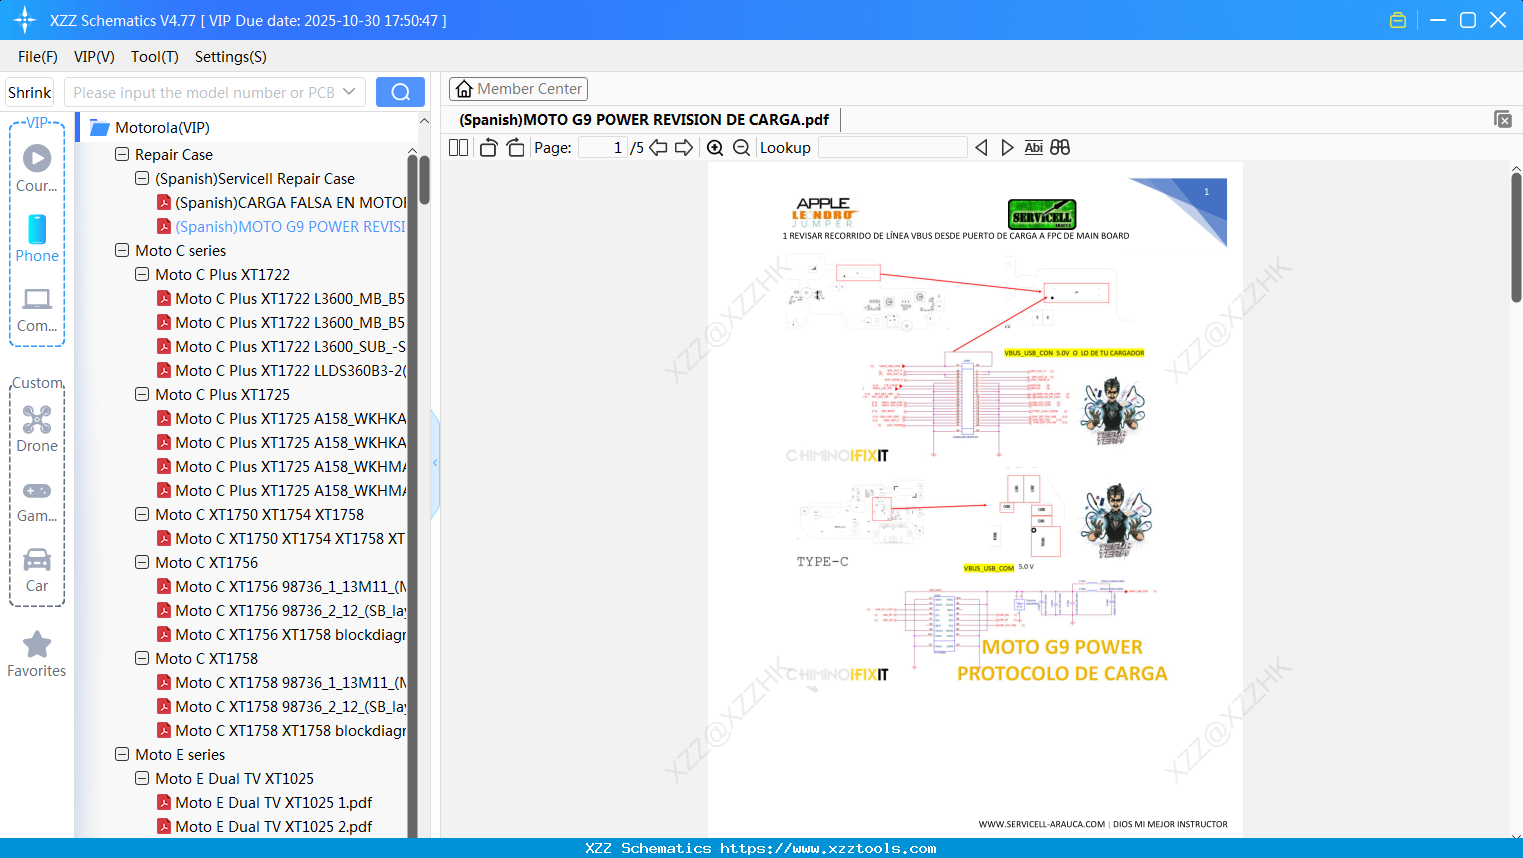Collapse the Moto C XT1758 node
This screenshot has height=858, width=1523.
tap(142, 659)
